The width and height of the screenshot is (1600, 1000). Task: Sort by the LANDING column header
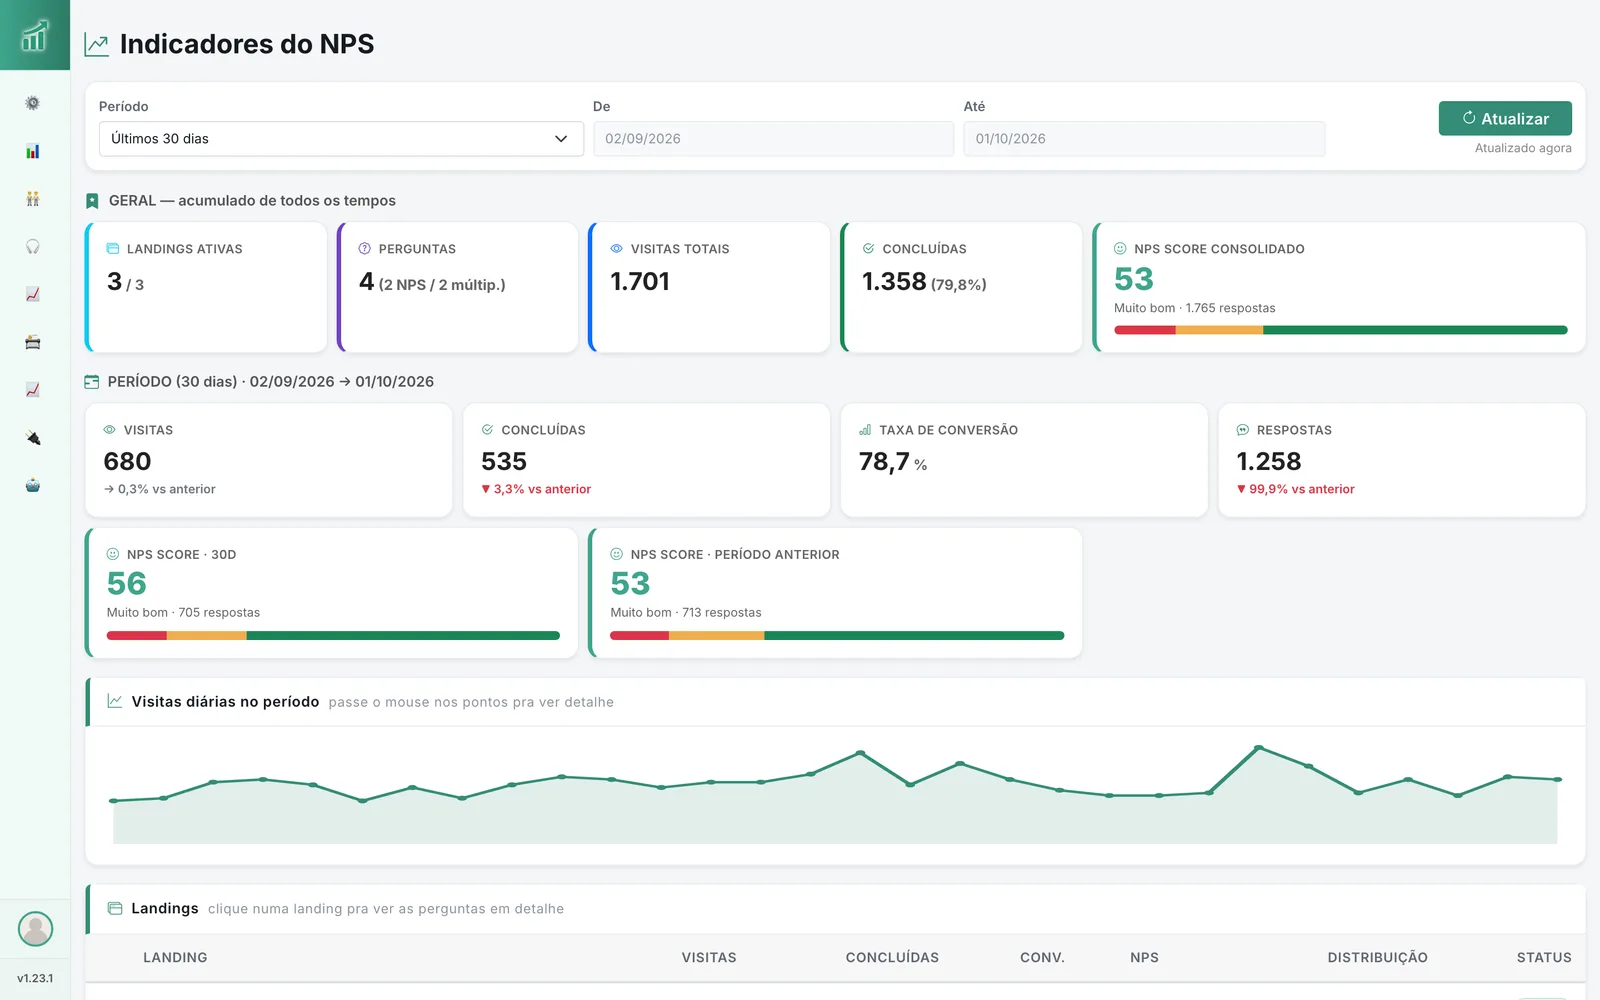click(175, 957)
